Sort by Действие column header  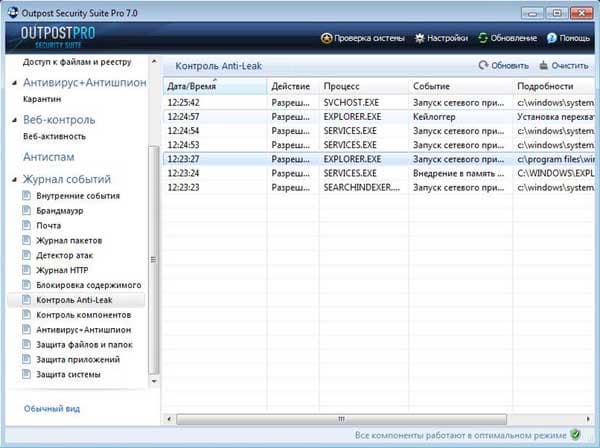click(x=293, y=86)
